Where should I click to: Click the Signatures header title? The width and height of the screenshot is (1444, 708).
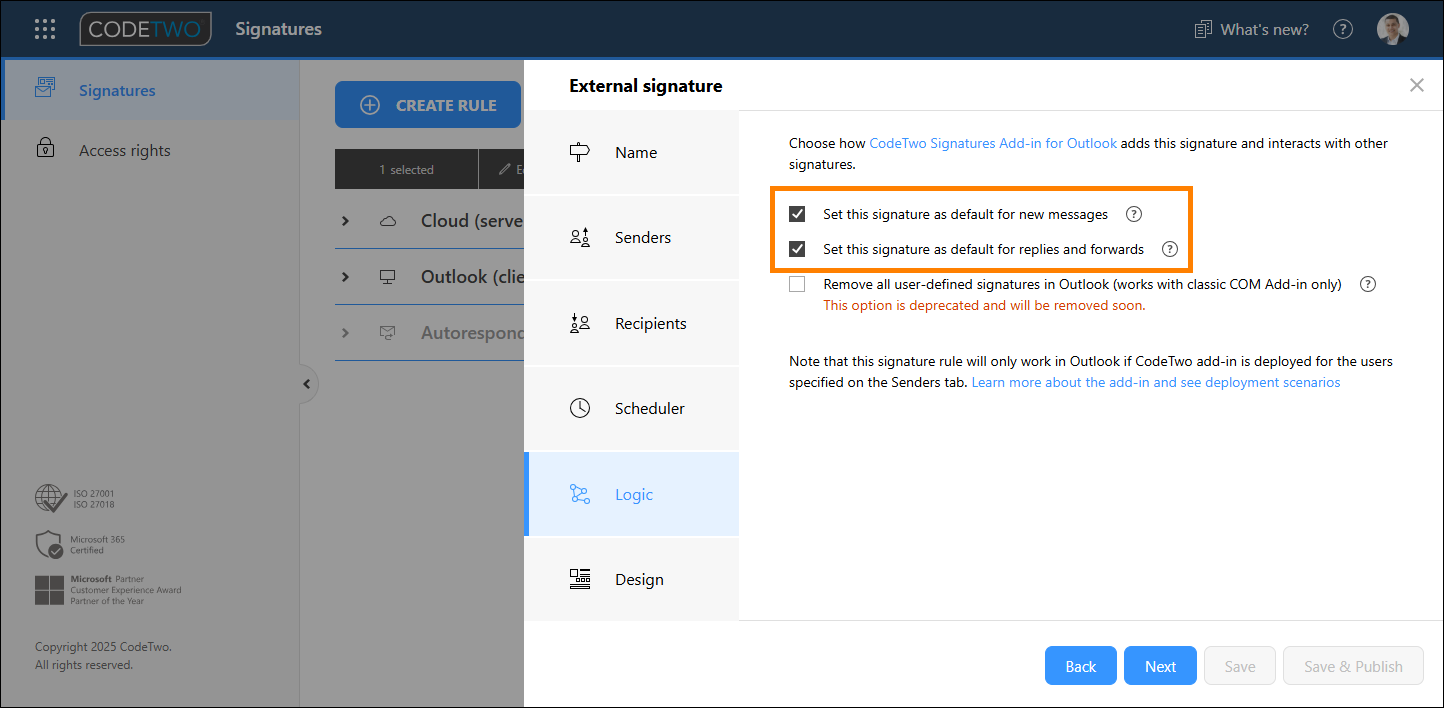point(279,29)
